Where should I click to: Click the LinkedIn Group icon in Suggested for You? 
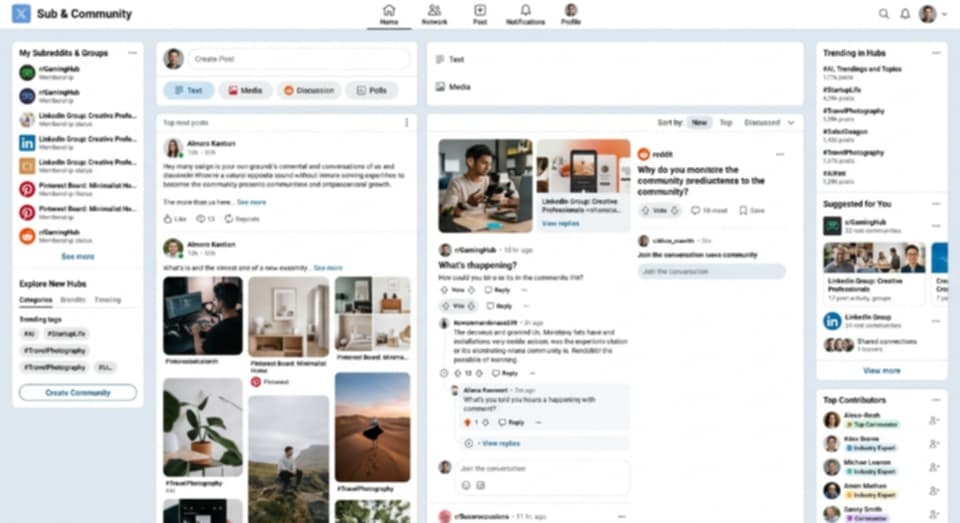[831, 321]
